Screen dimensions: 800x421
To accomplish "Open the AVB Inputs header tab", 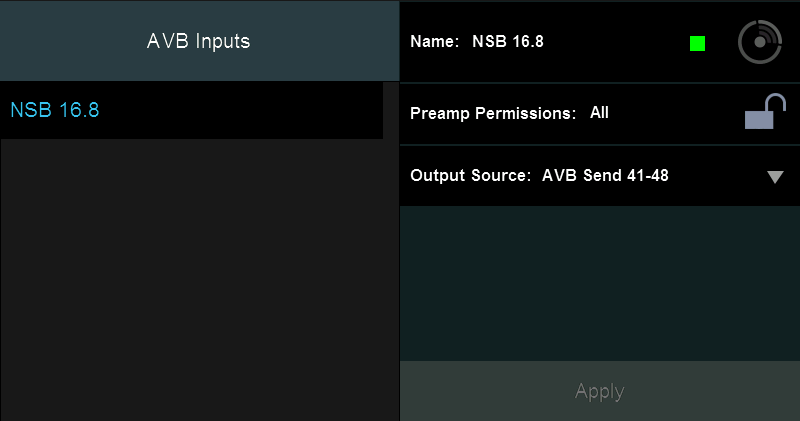I will 199,41.
